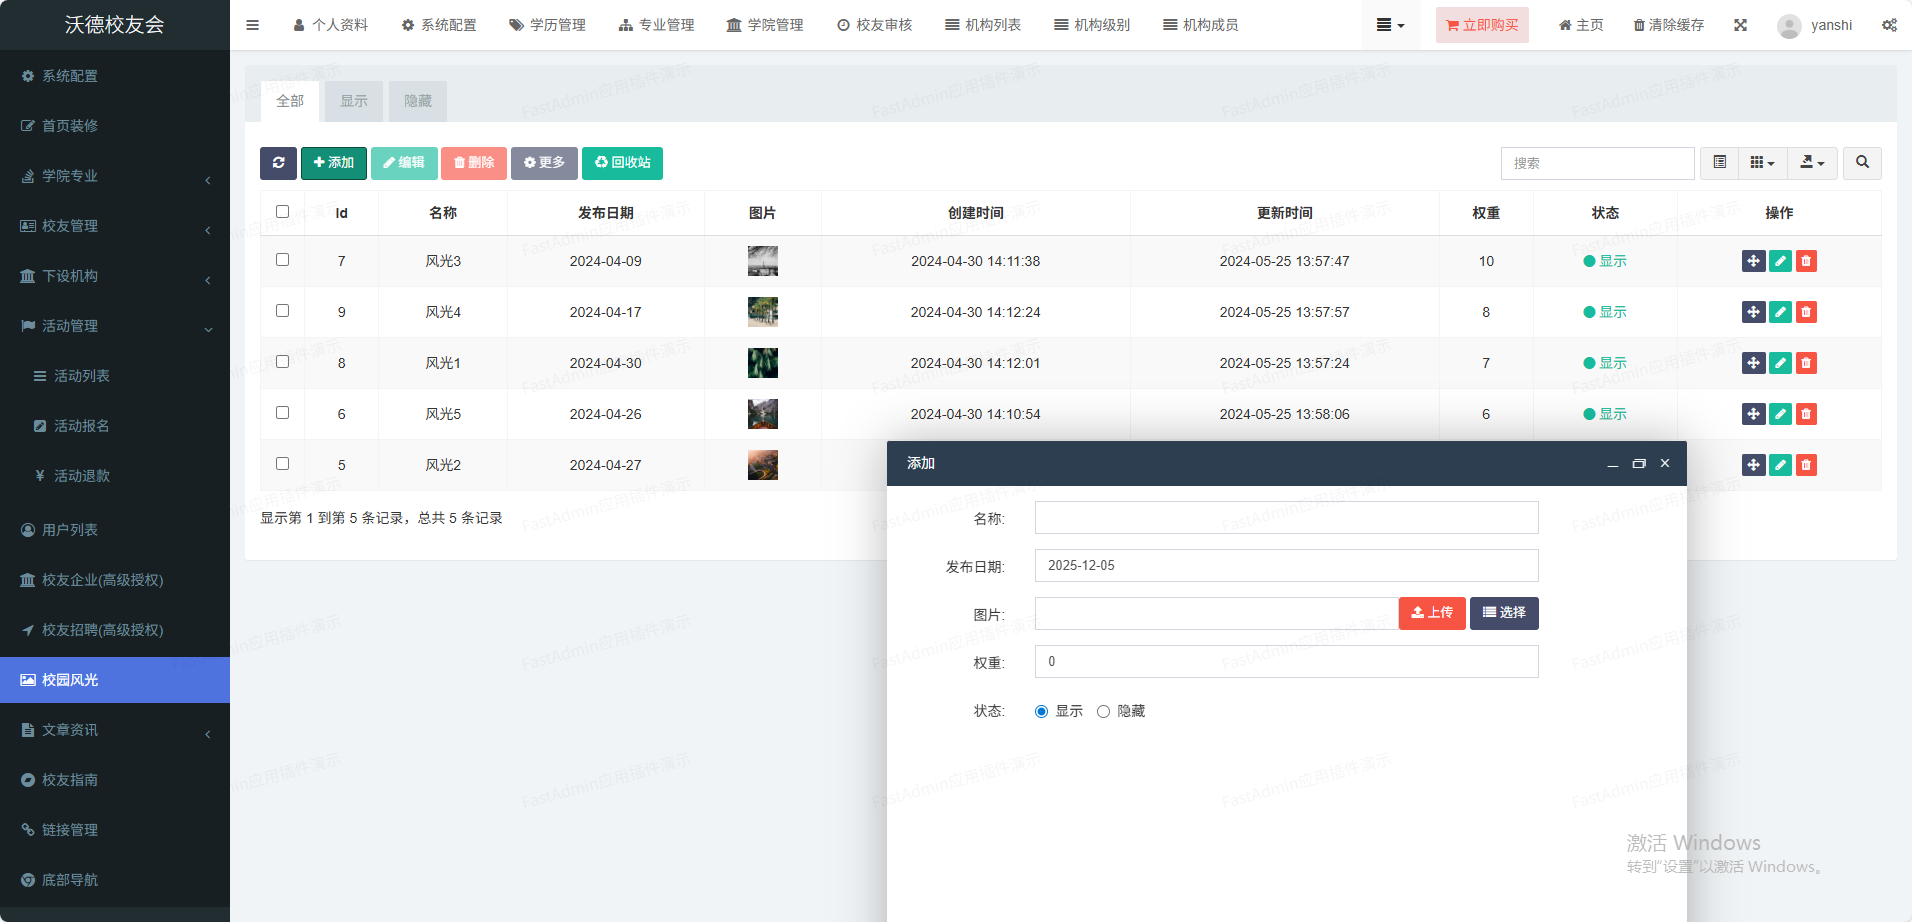1912x922 pixels.
Task: Click the 名称 input field in the dialog
Action: (1286, 518)
